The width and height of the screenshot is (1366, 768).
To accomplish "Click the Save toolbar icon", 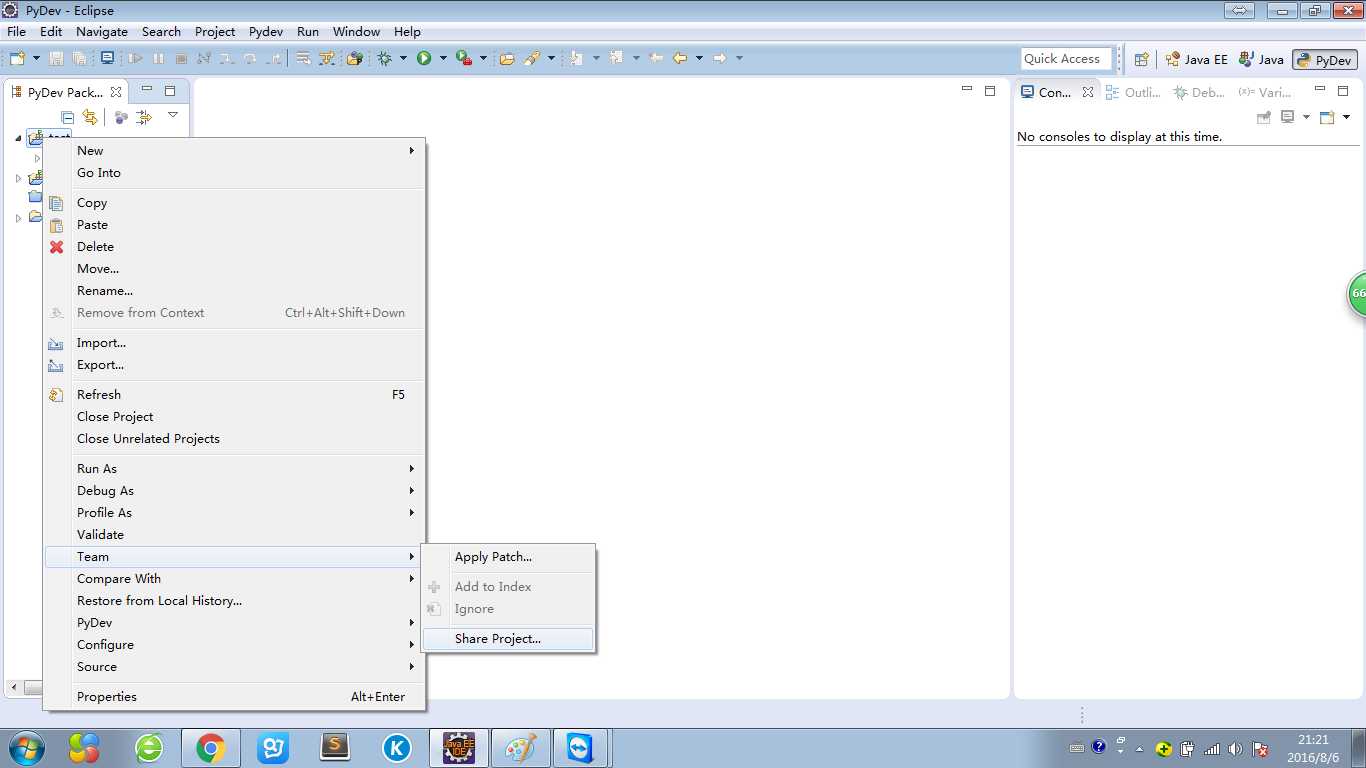I will pyautogui.click(x=56, y=59).
